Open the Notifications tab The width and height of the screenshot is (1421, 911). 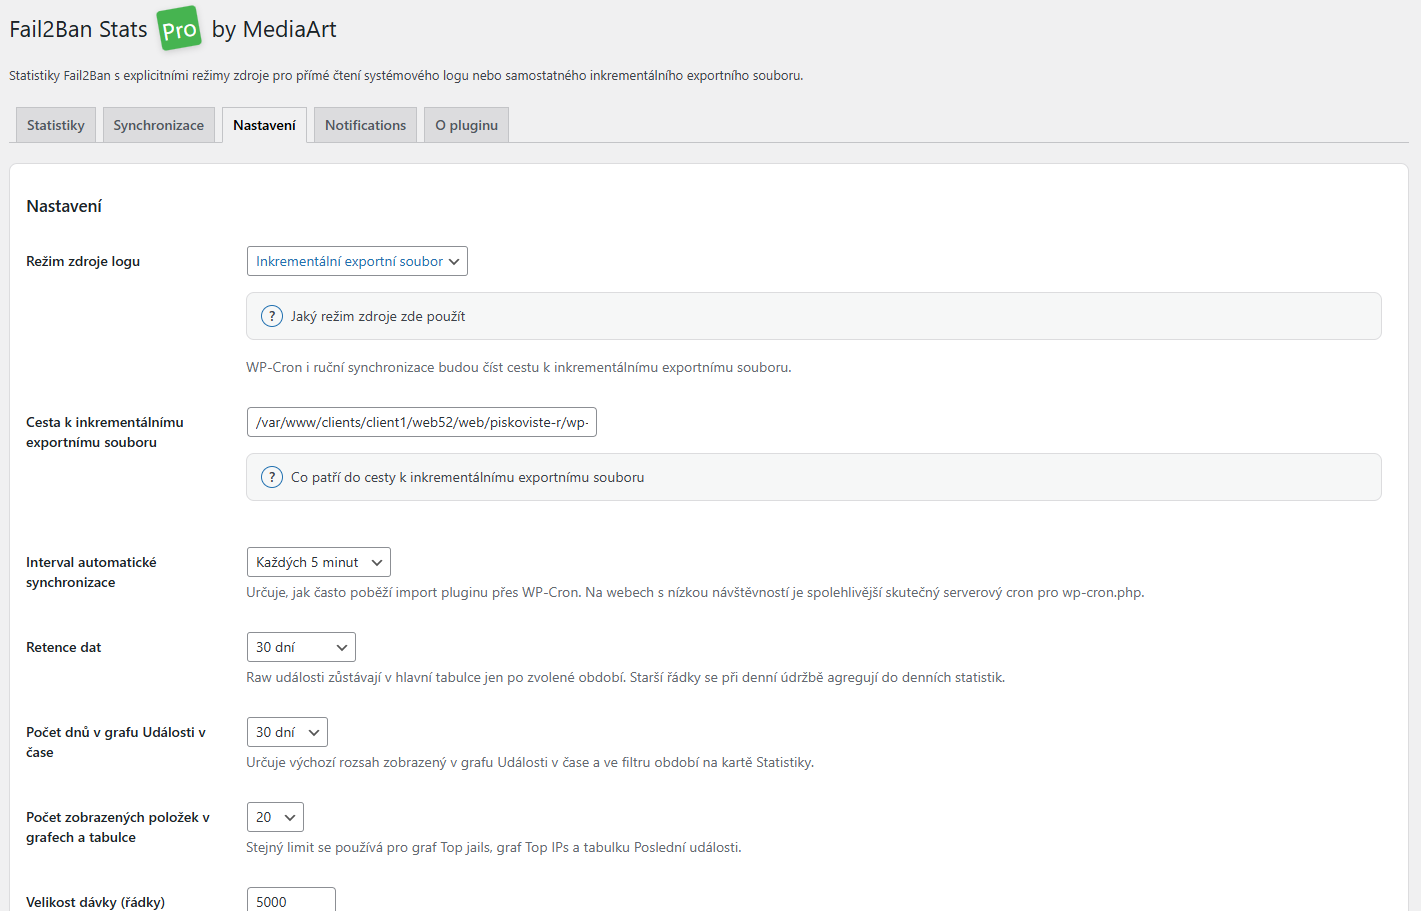tap(365, 125)
